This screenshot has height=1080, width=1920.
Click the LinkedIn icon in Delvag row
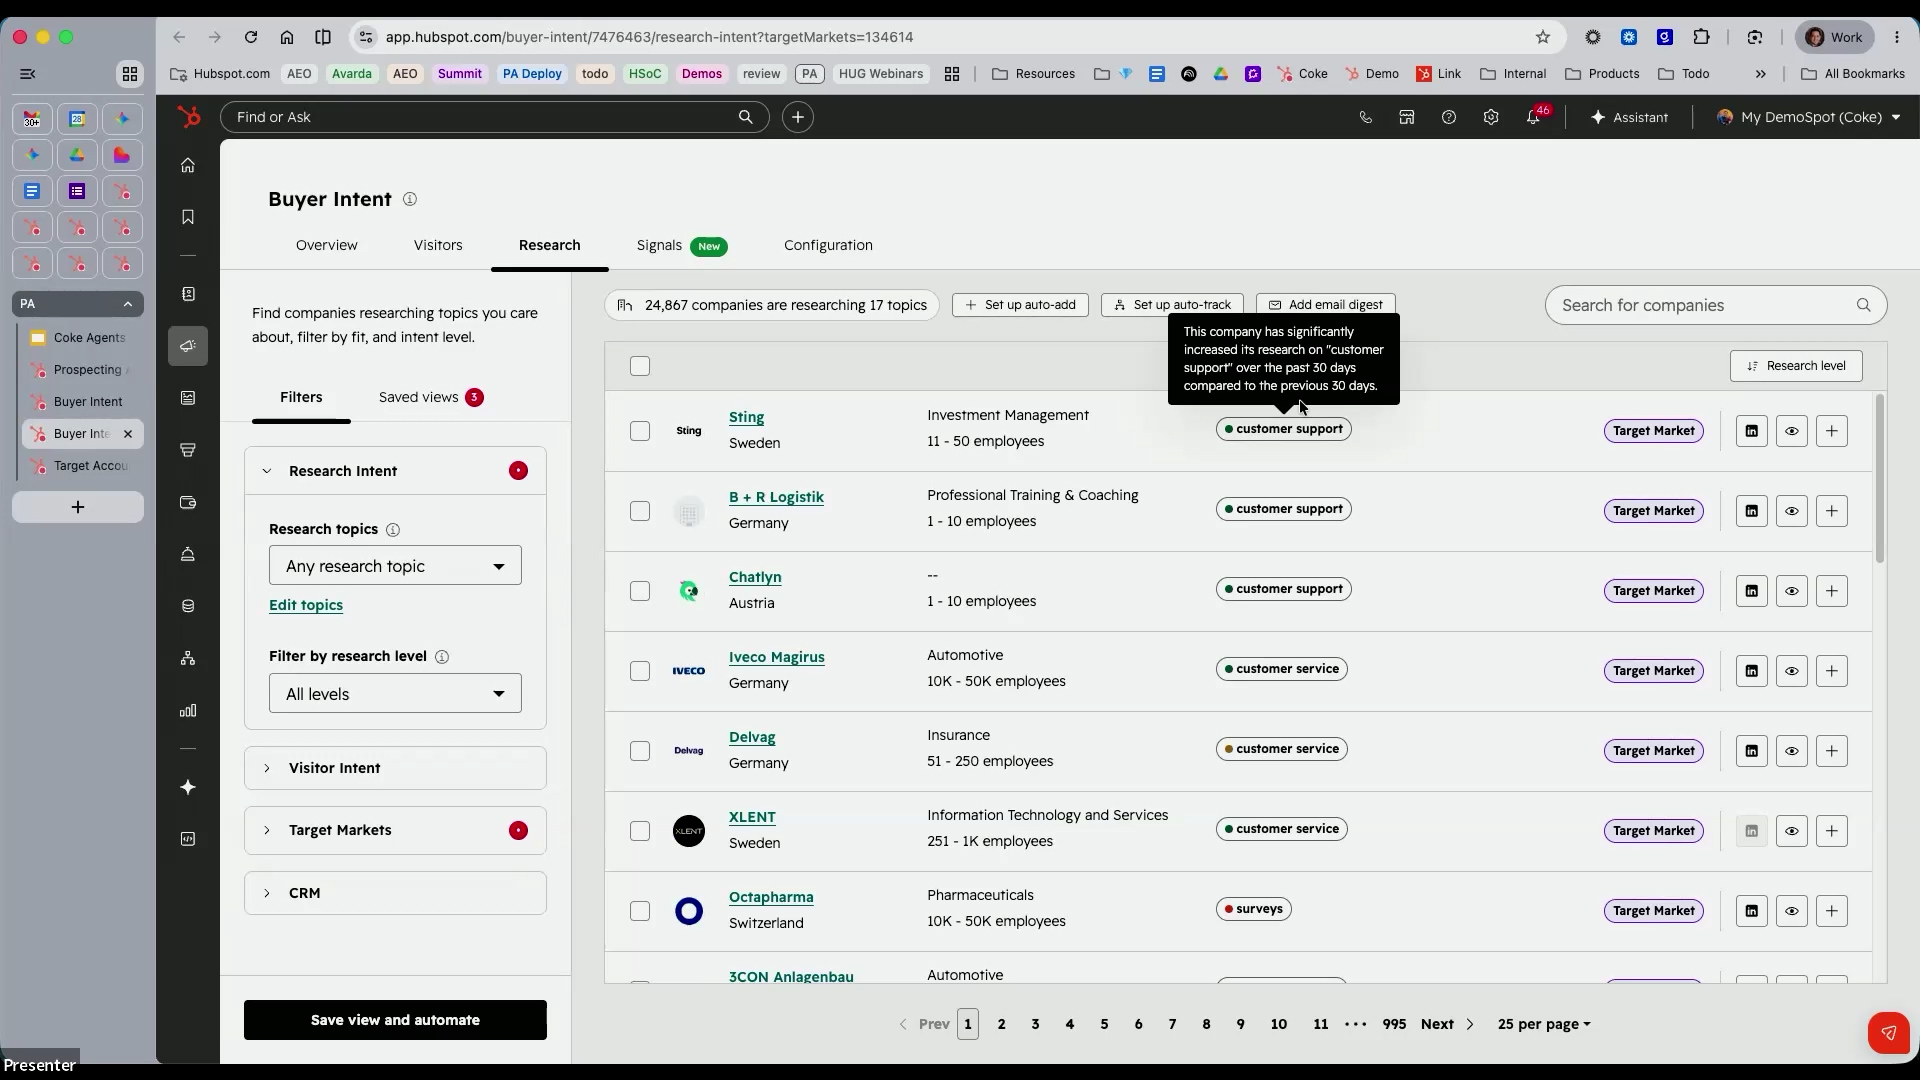click(1751, 751)
